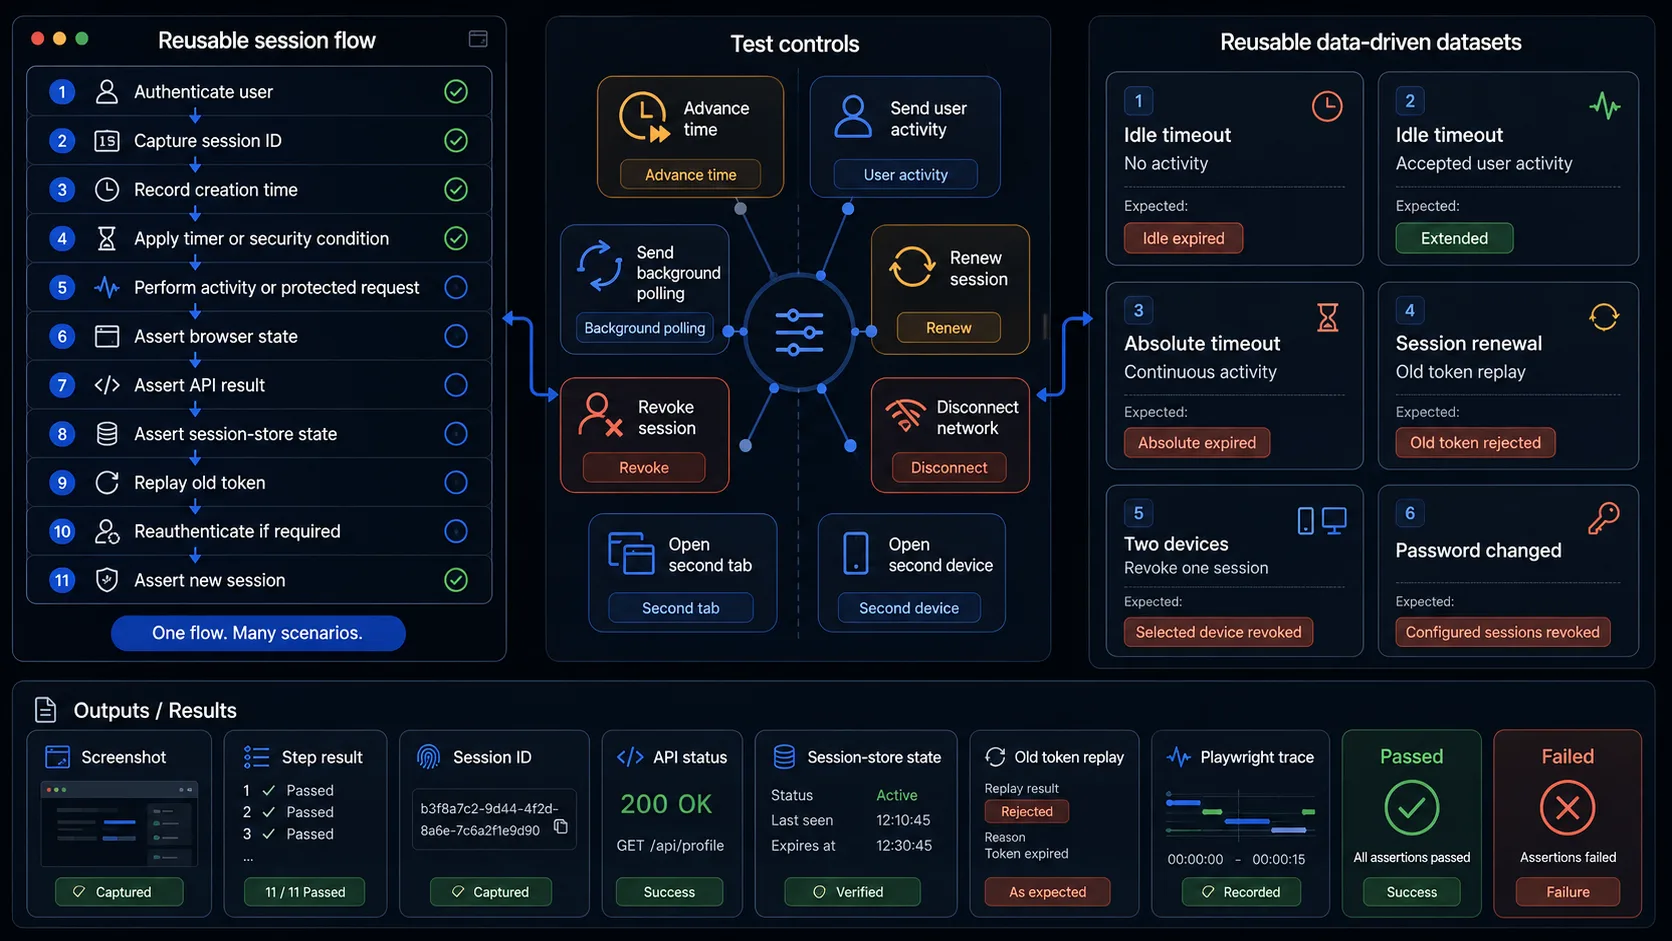Click the Configured sessions revoked badge
Screen dimensions: 1672x941
tap(1502, 632)
